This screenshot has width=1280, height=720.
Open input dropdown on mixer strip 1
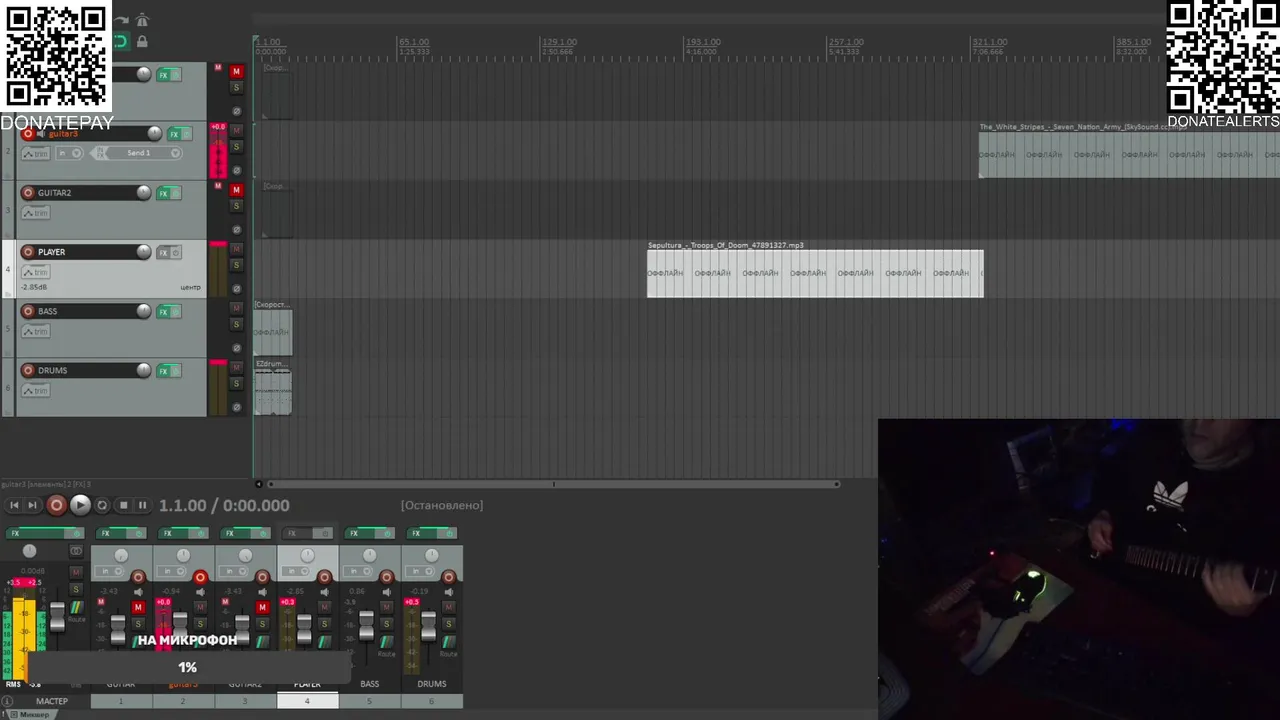point(107,572)
